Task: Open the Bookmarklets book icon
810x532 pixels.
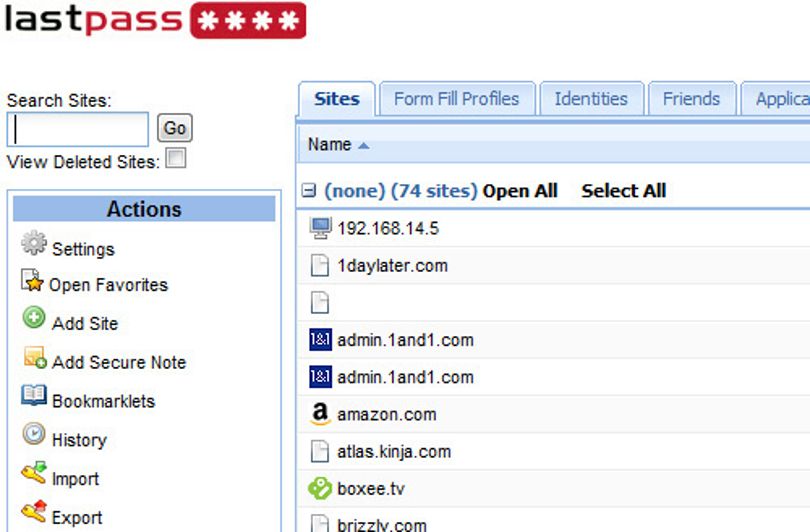Action: point(34,395)
